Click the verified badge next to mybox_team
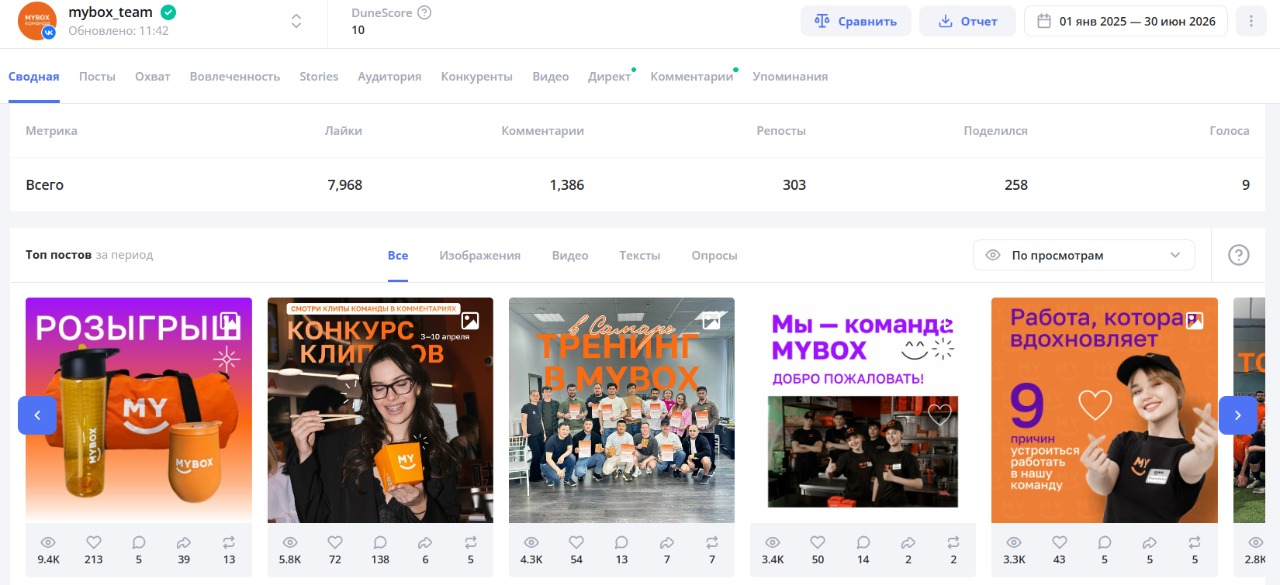Screen dimensions: 1280x585 pos(168,12)
